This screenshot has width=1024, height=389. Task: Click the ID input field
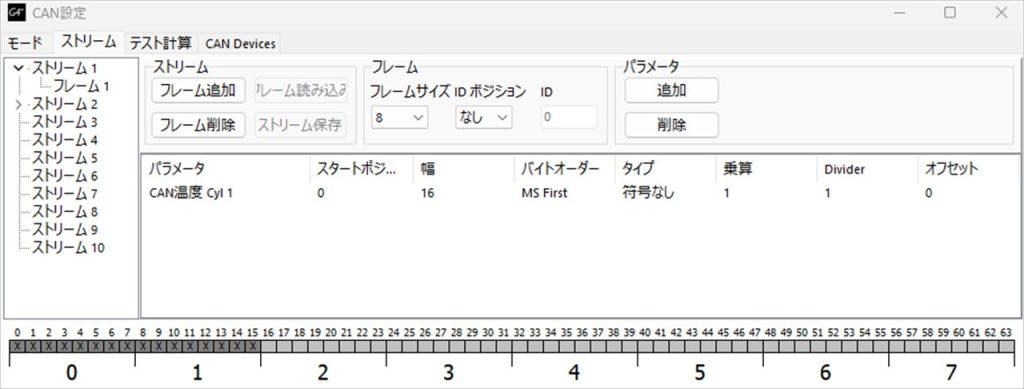tap(569, 117)
